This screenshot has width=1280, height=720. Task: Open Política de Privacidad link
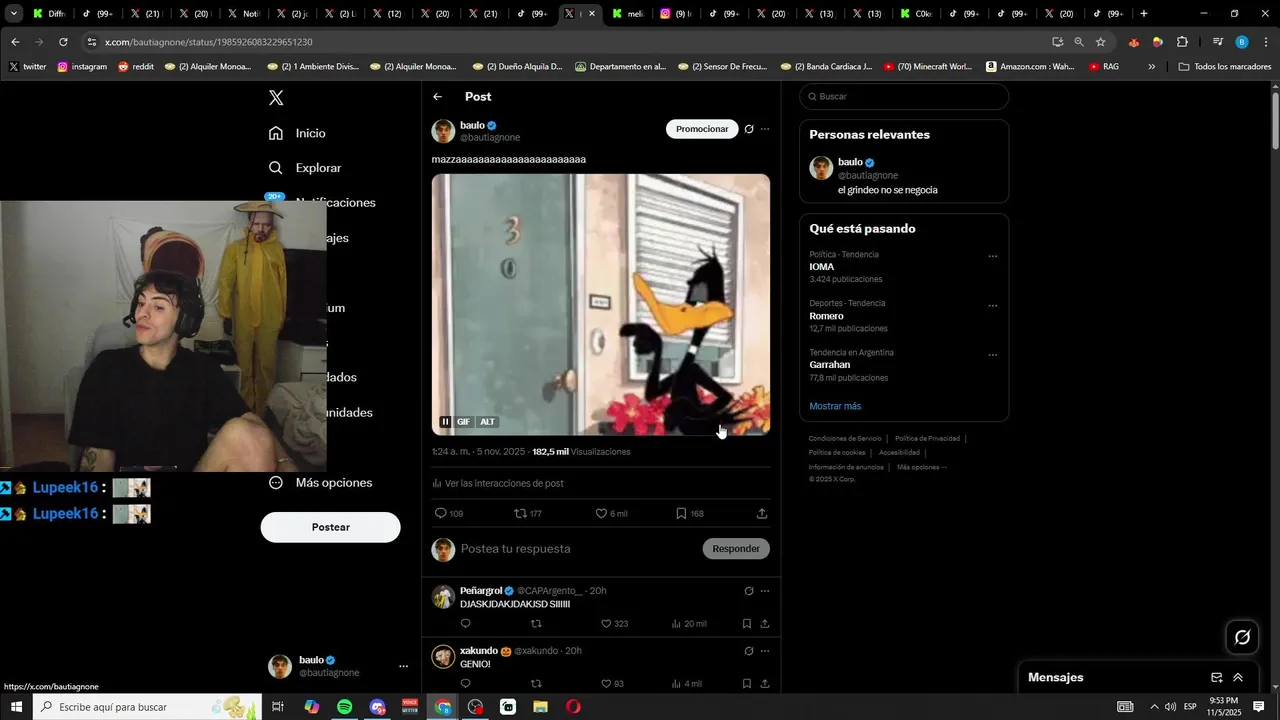(x=927, y=438)
